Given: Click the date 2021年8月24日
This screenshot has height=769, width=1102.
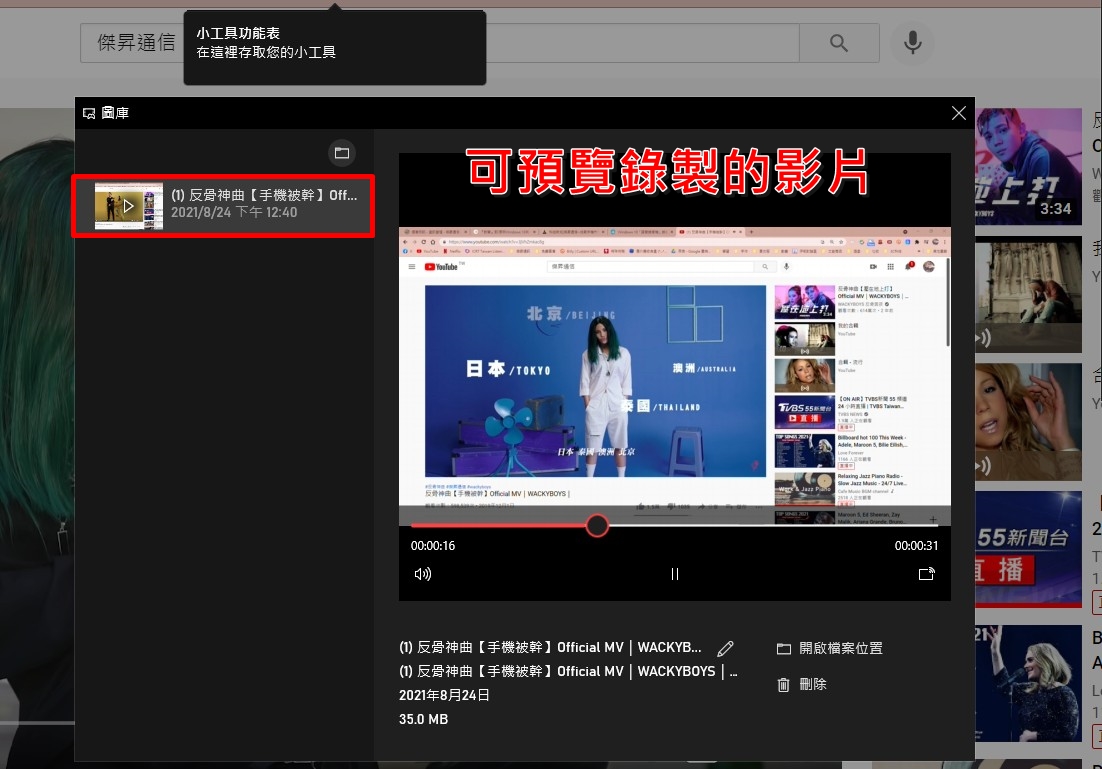Looking at the screenshot, I should pos(444,695).
